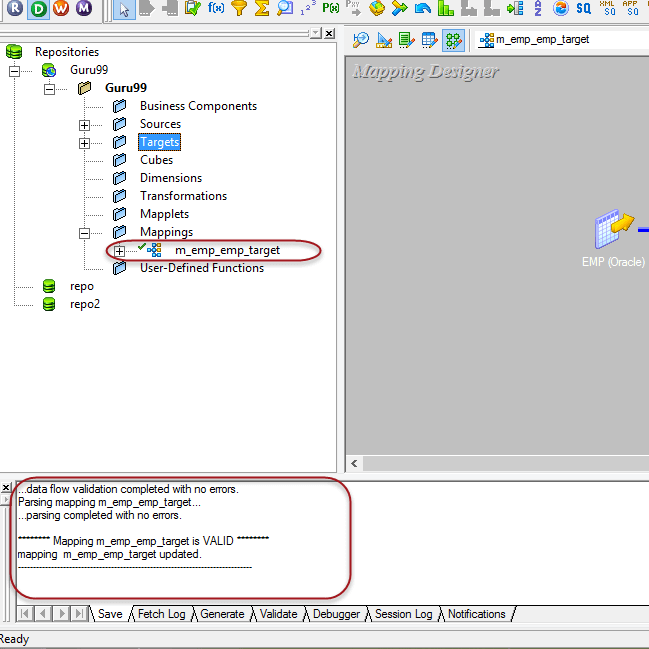The height and width of the screenshot is (649, 649).
Task: Add a Filter transformation from the toolbar
Action: point(239,9)
